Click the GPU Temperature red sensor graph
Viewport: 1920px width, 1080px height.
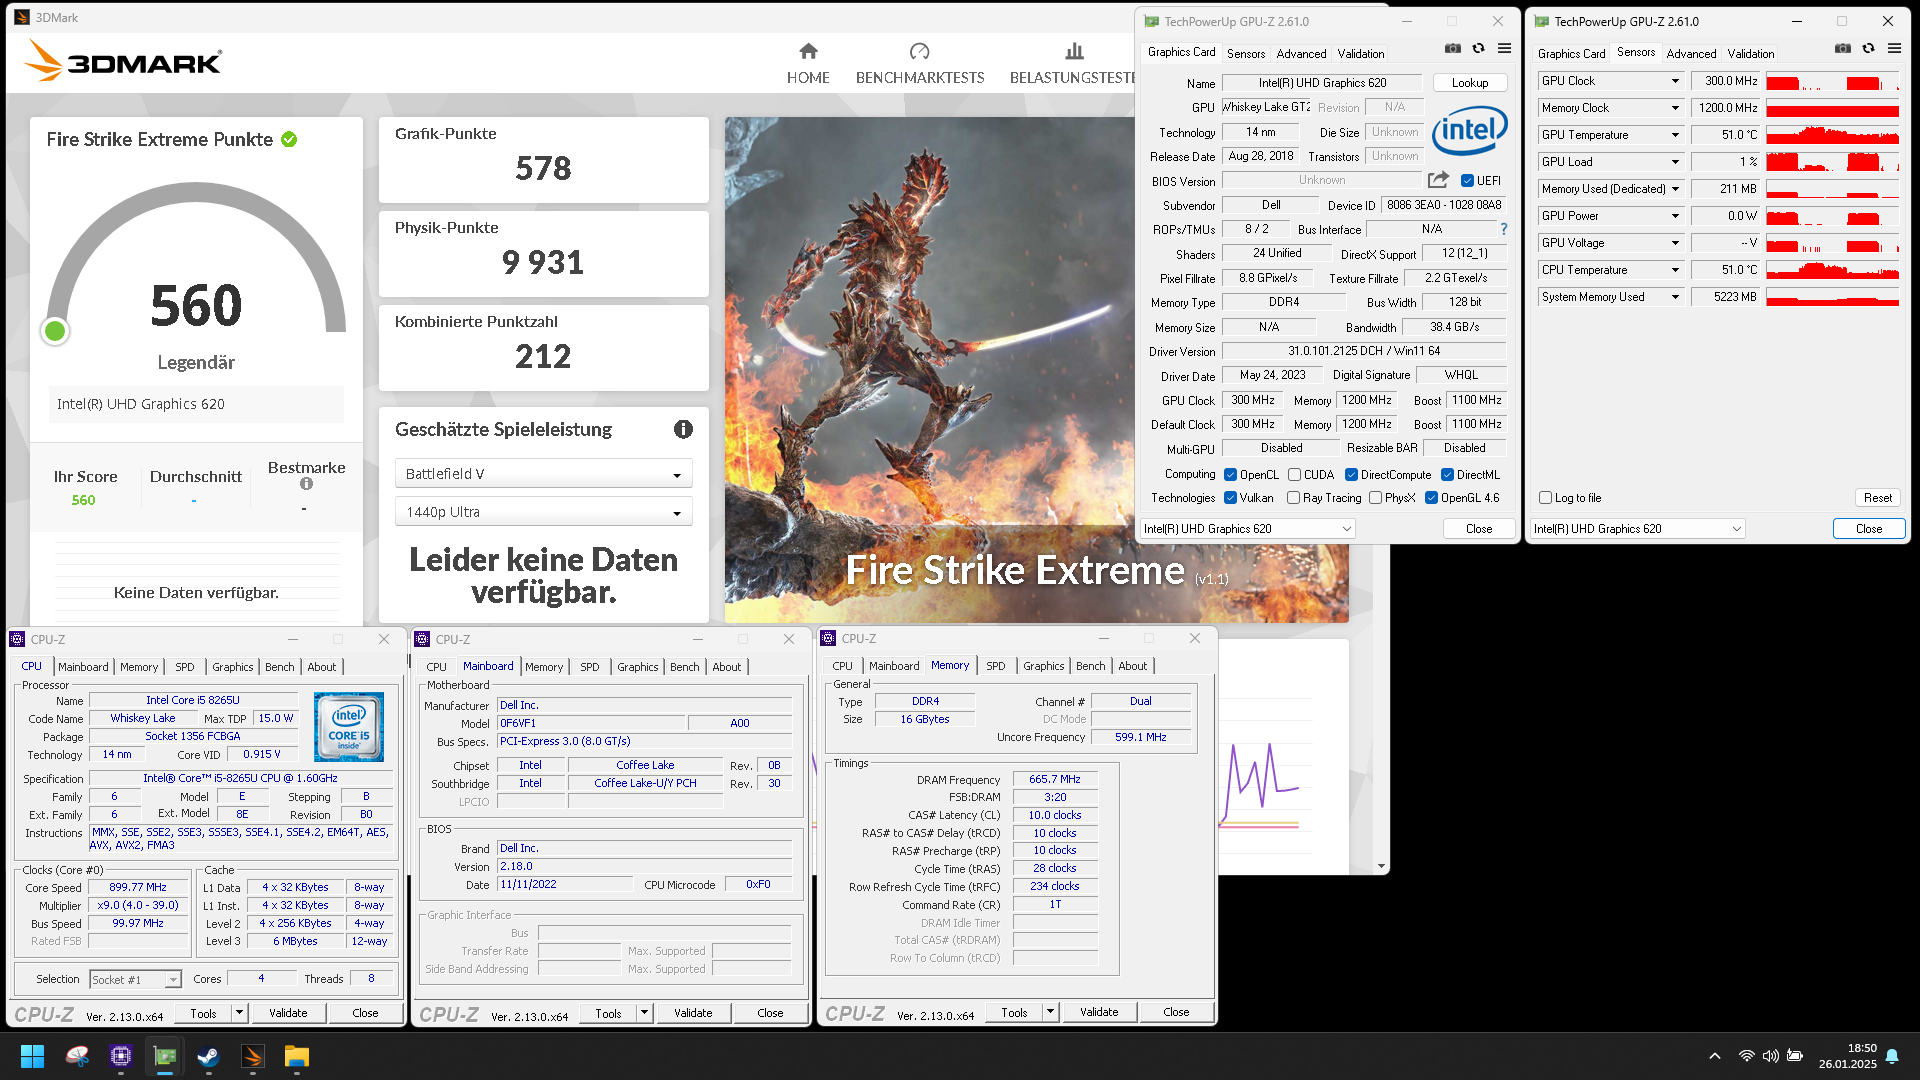pyautogui.click(x=1832, y=135)
